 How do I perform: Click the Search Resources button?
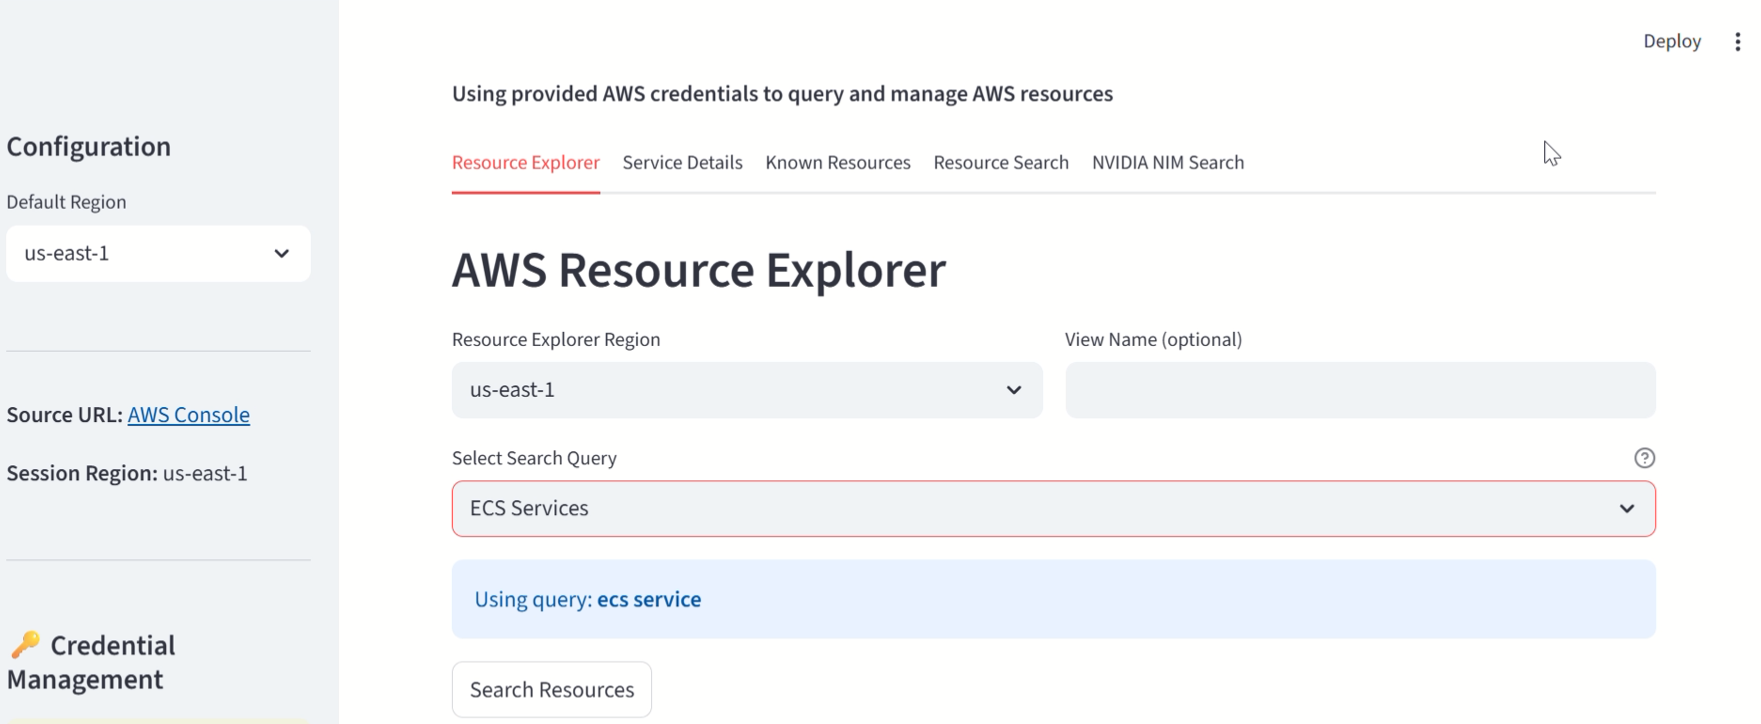click(552, 690)
